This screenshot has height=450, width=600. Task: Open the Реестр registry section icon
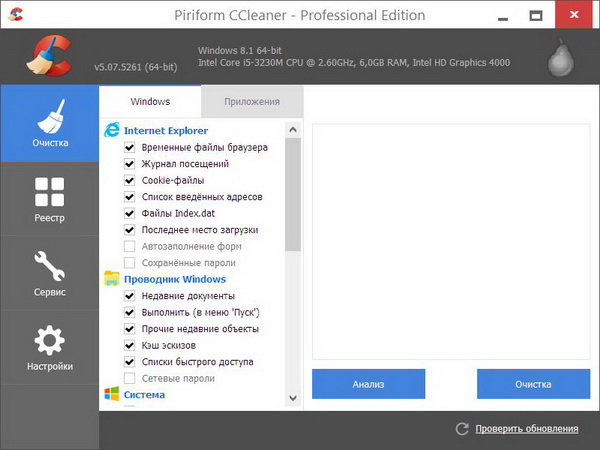pyautogui.click(x=49, y=191)
